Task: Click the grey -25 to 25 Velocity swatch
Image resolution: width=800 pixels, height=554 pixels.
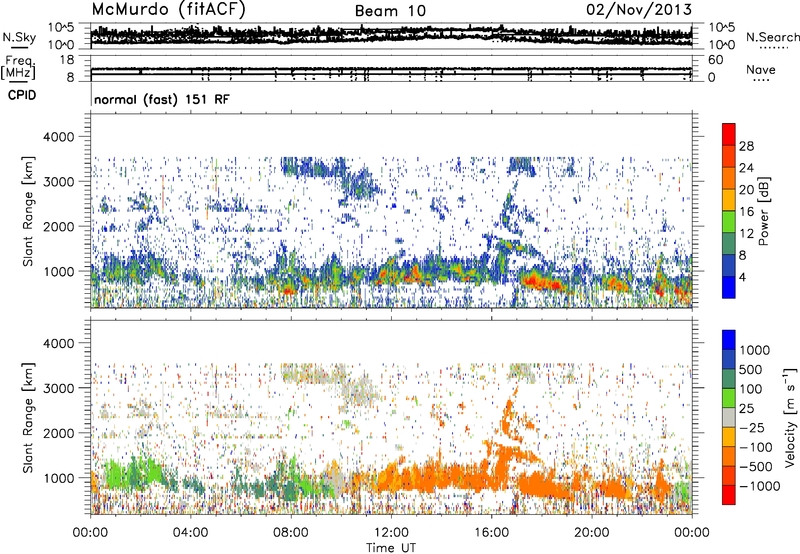Action: [729, 418]
